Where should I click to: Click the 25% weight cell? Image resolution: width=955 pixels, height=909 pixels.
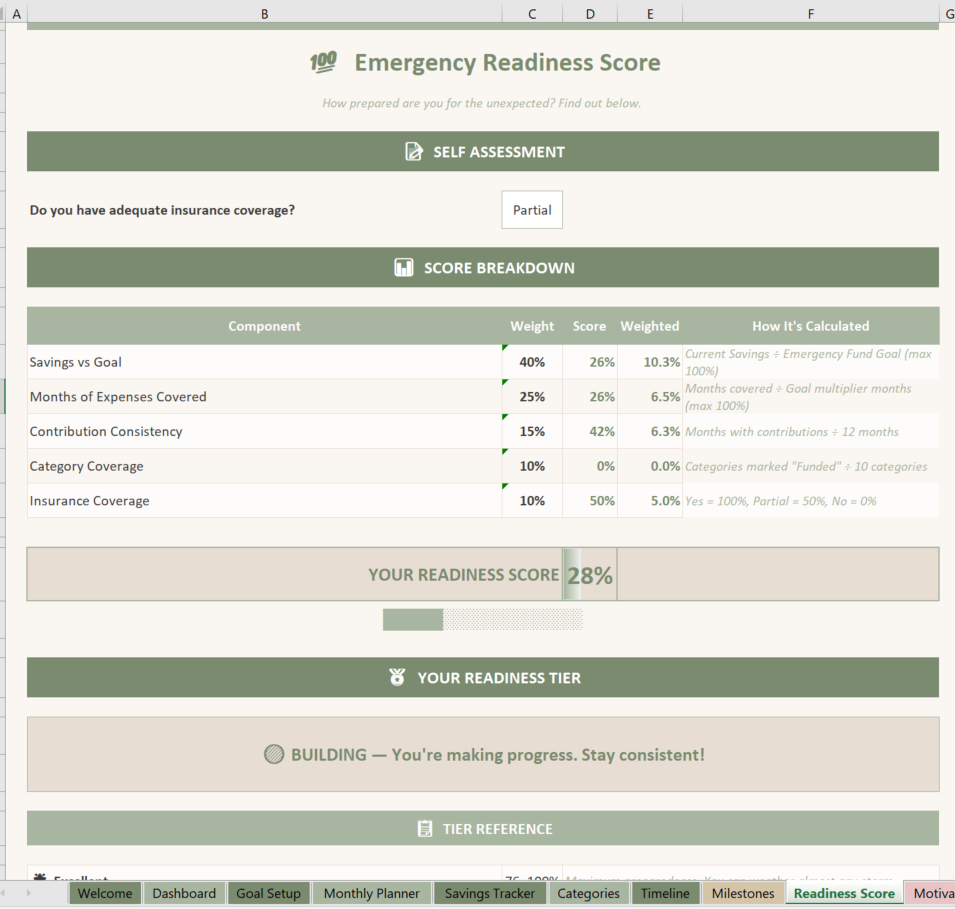[x=532, y=397]
